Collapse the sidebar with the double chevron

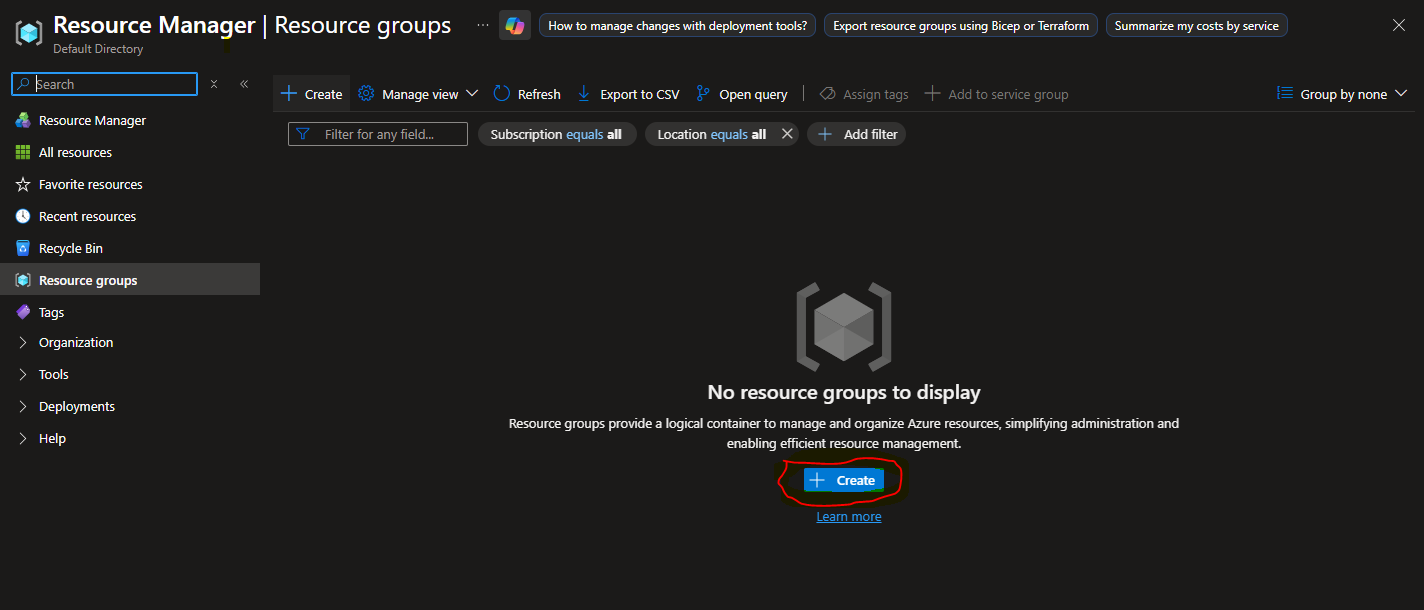tap(244, 84)
